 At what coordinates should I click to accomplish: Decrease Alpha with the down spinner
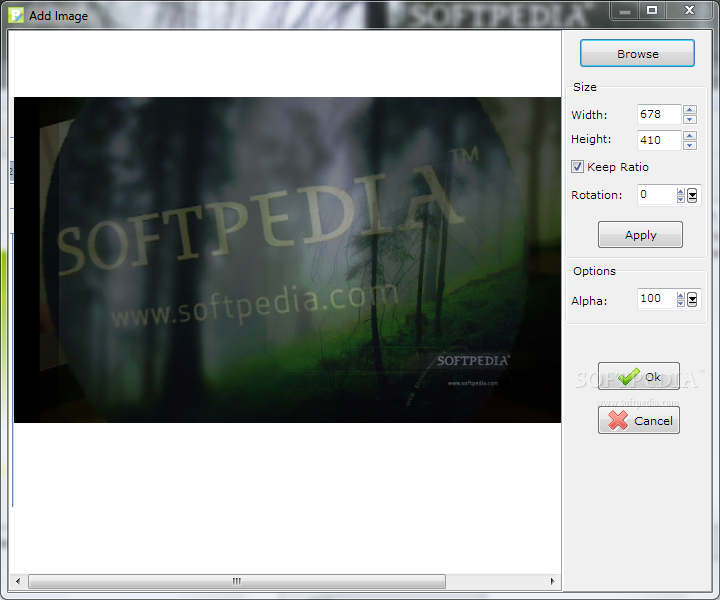tap(681, 303)
